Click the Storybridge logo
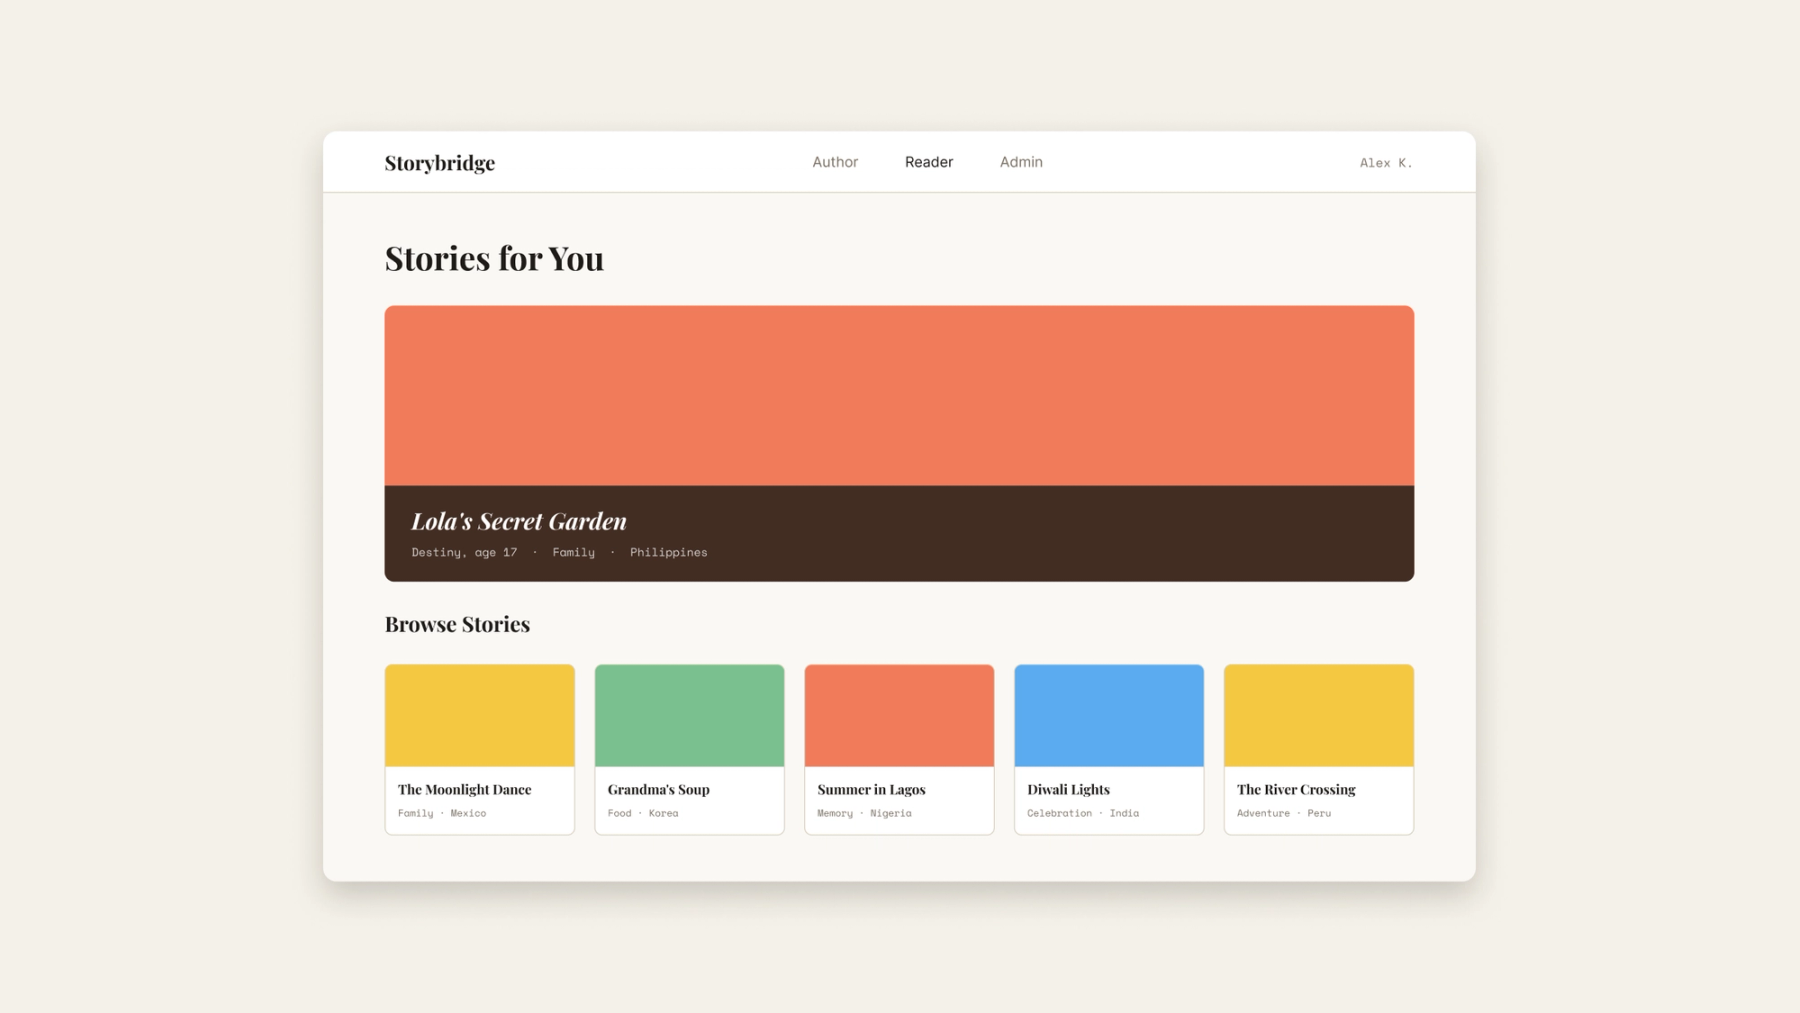The height and width of the screenshot is (1013, 1800). click(440, 163)
